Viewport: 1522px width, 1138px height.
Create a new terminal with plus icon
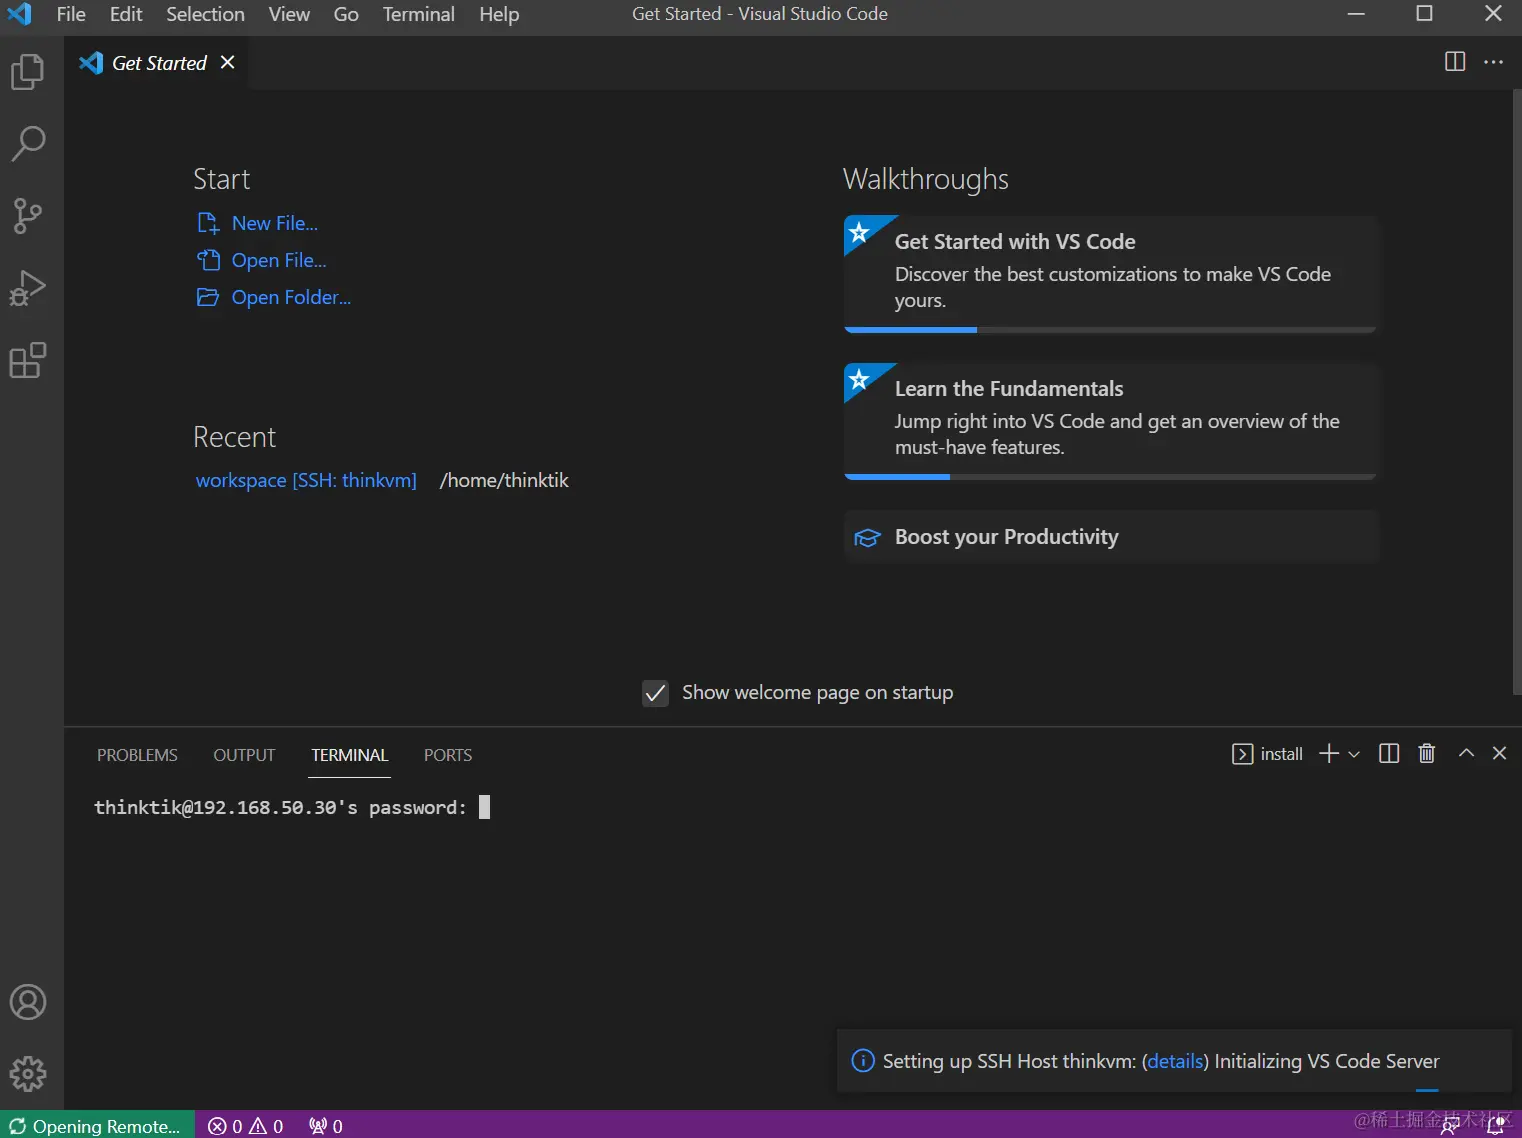(x=1328, y=753)
